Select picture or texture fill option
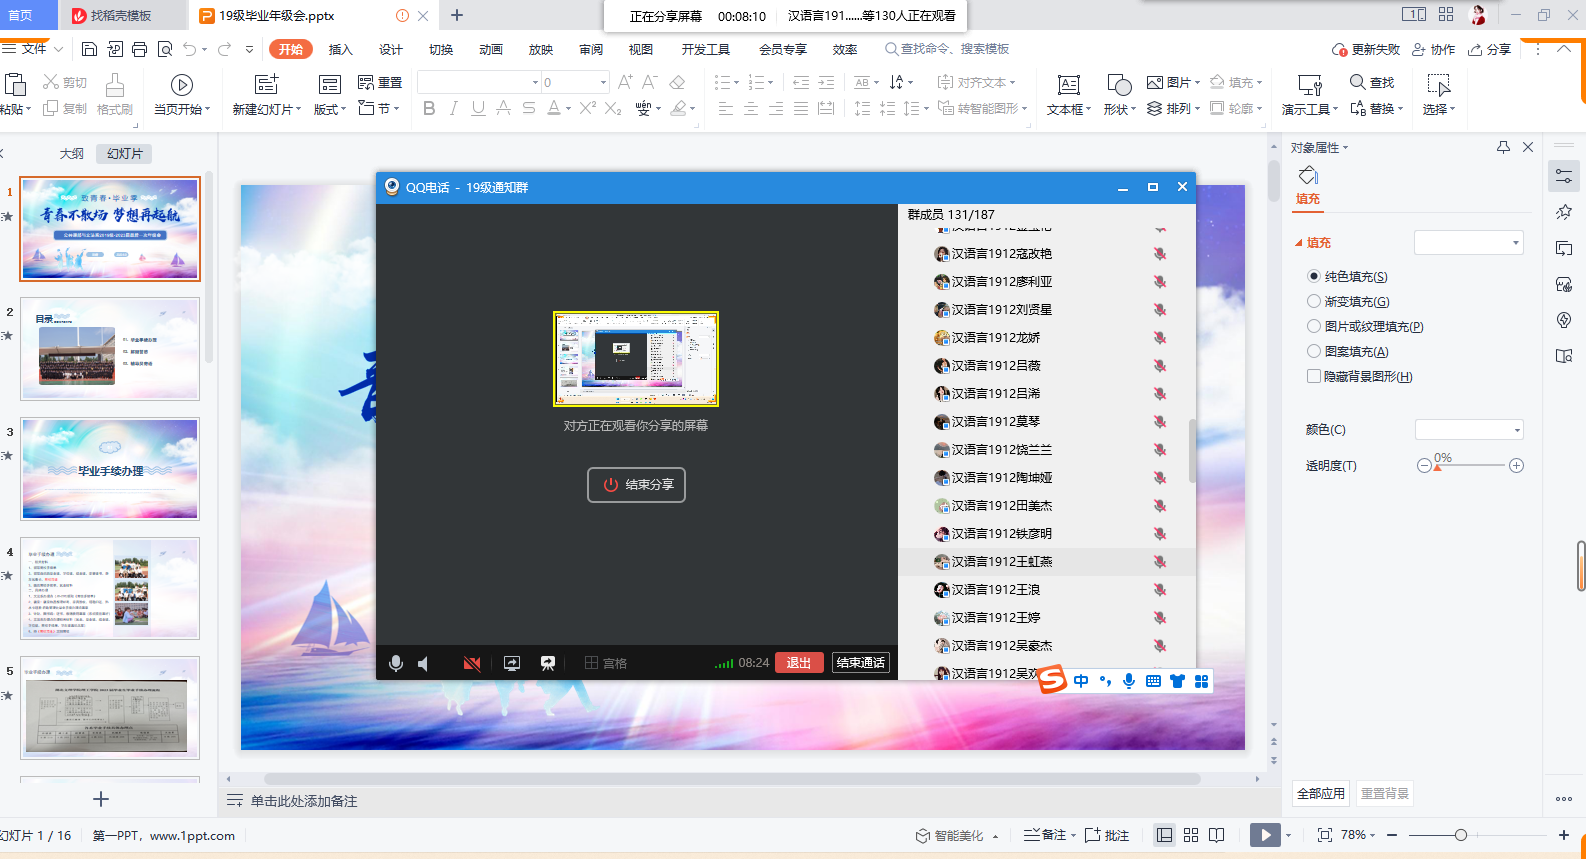 pyautogui.click(x=1314, y=326)
